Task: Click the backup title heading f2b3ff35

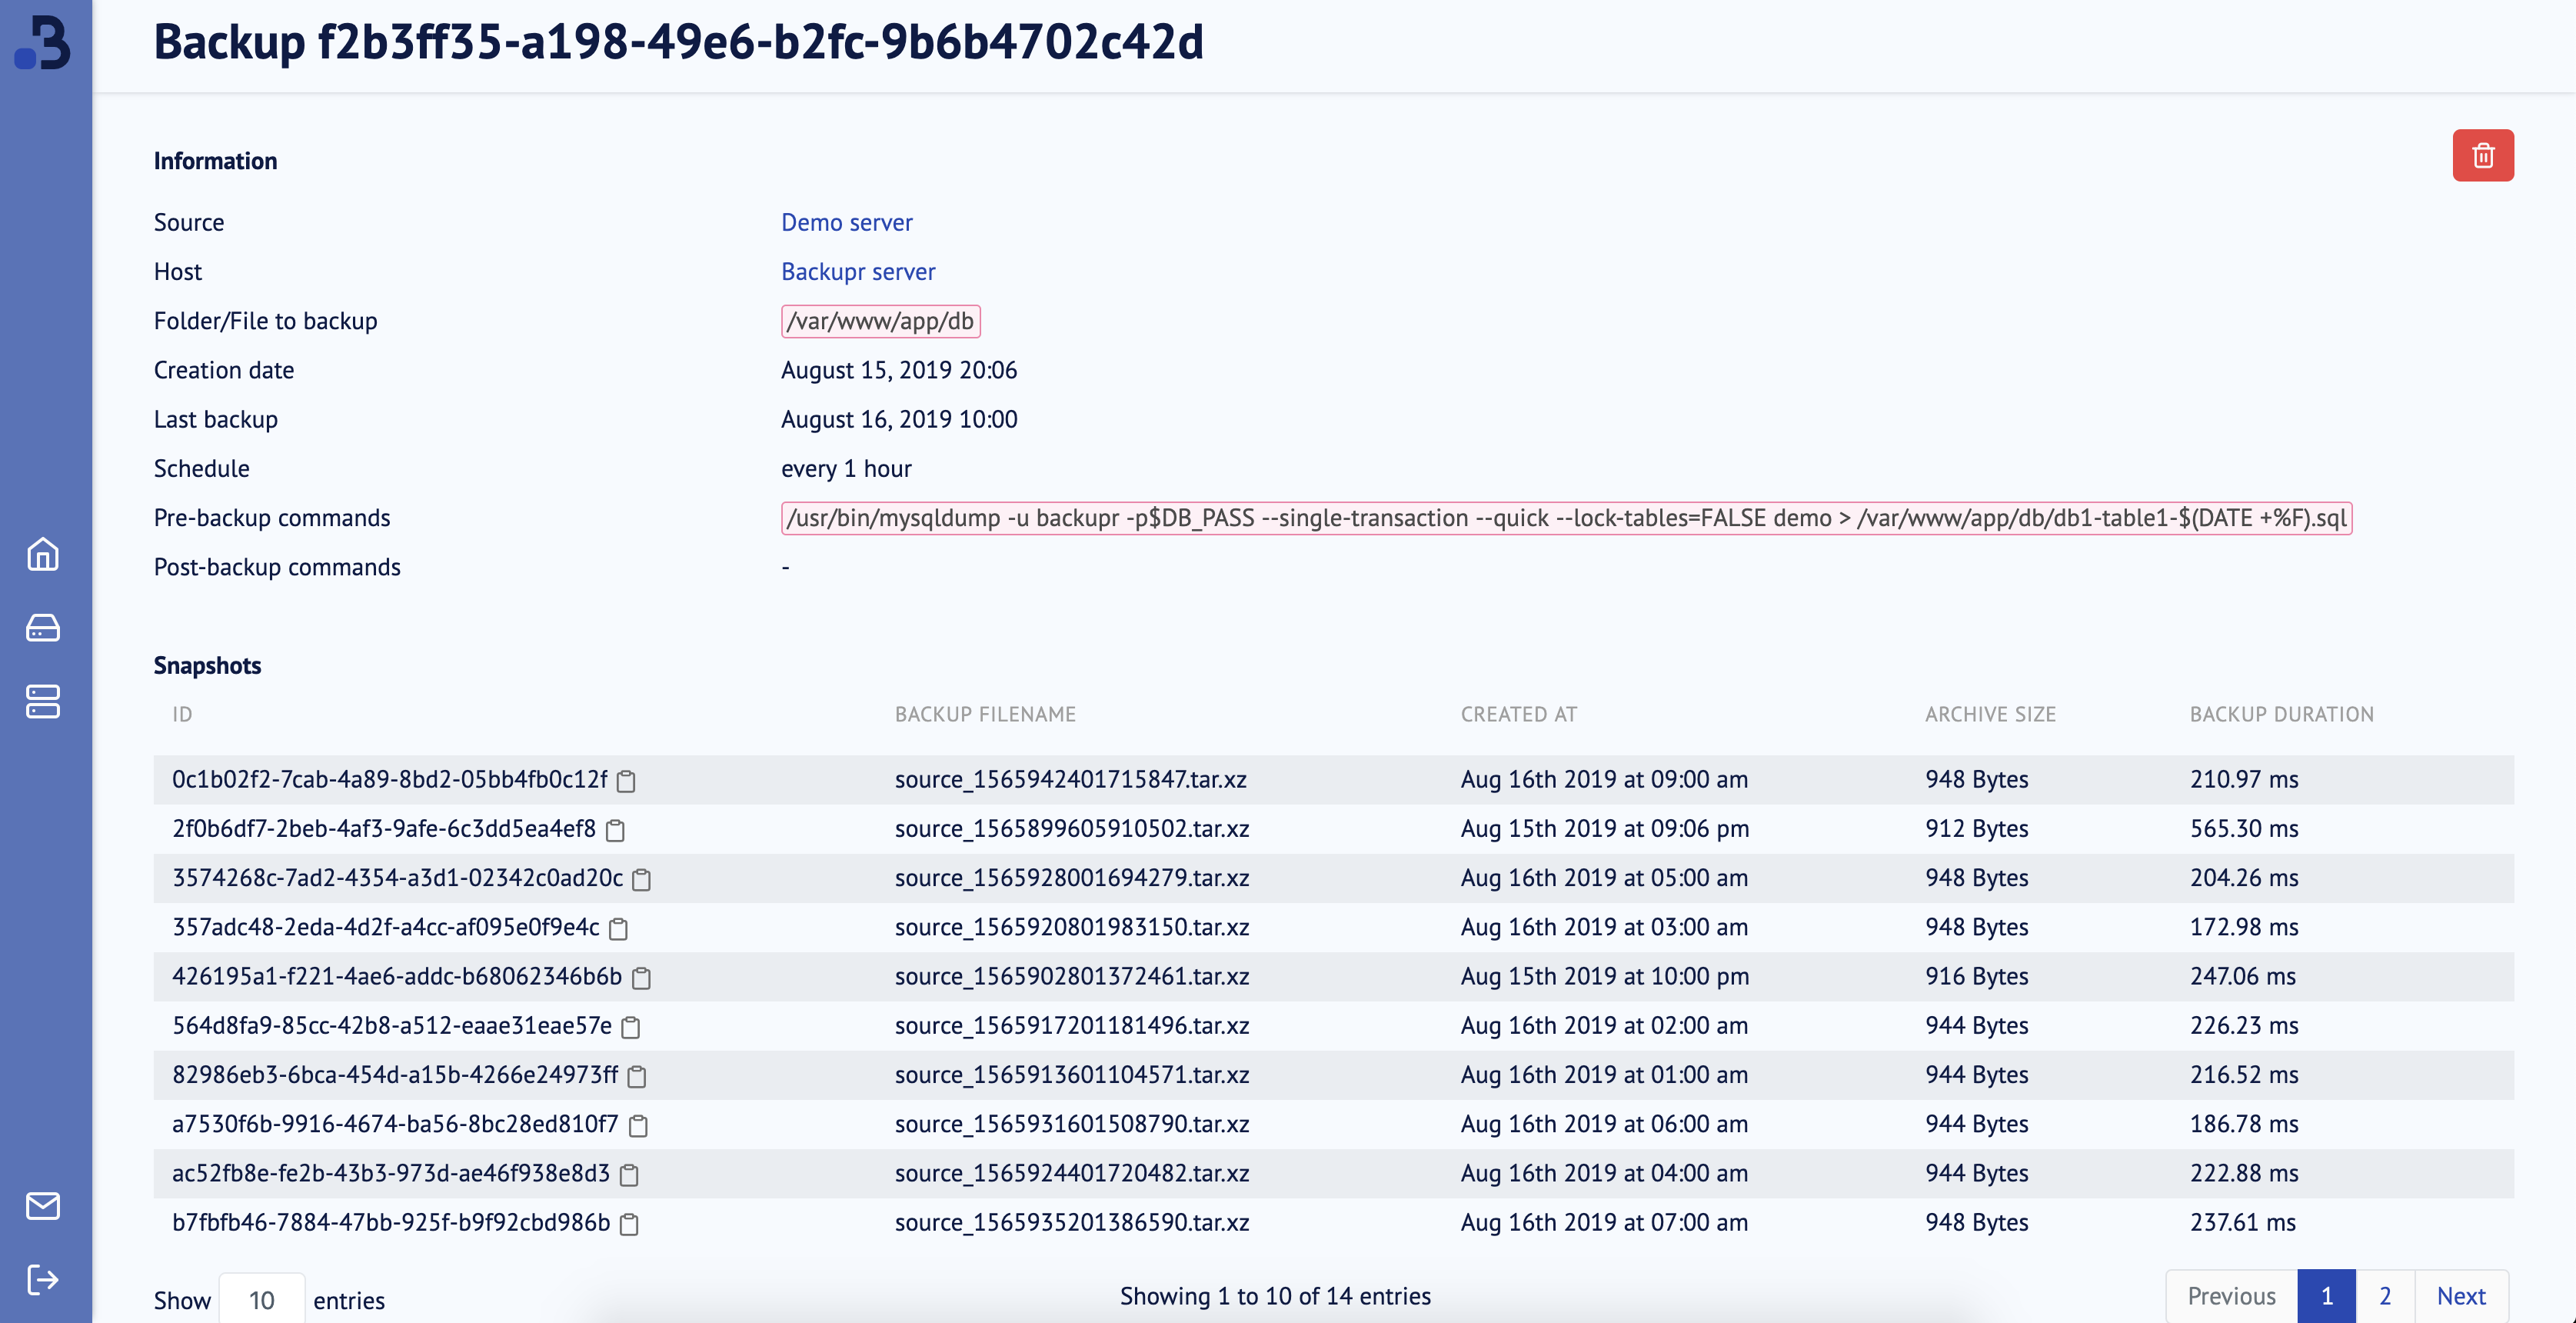Action: 678,42
